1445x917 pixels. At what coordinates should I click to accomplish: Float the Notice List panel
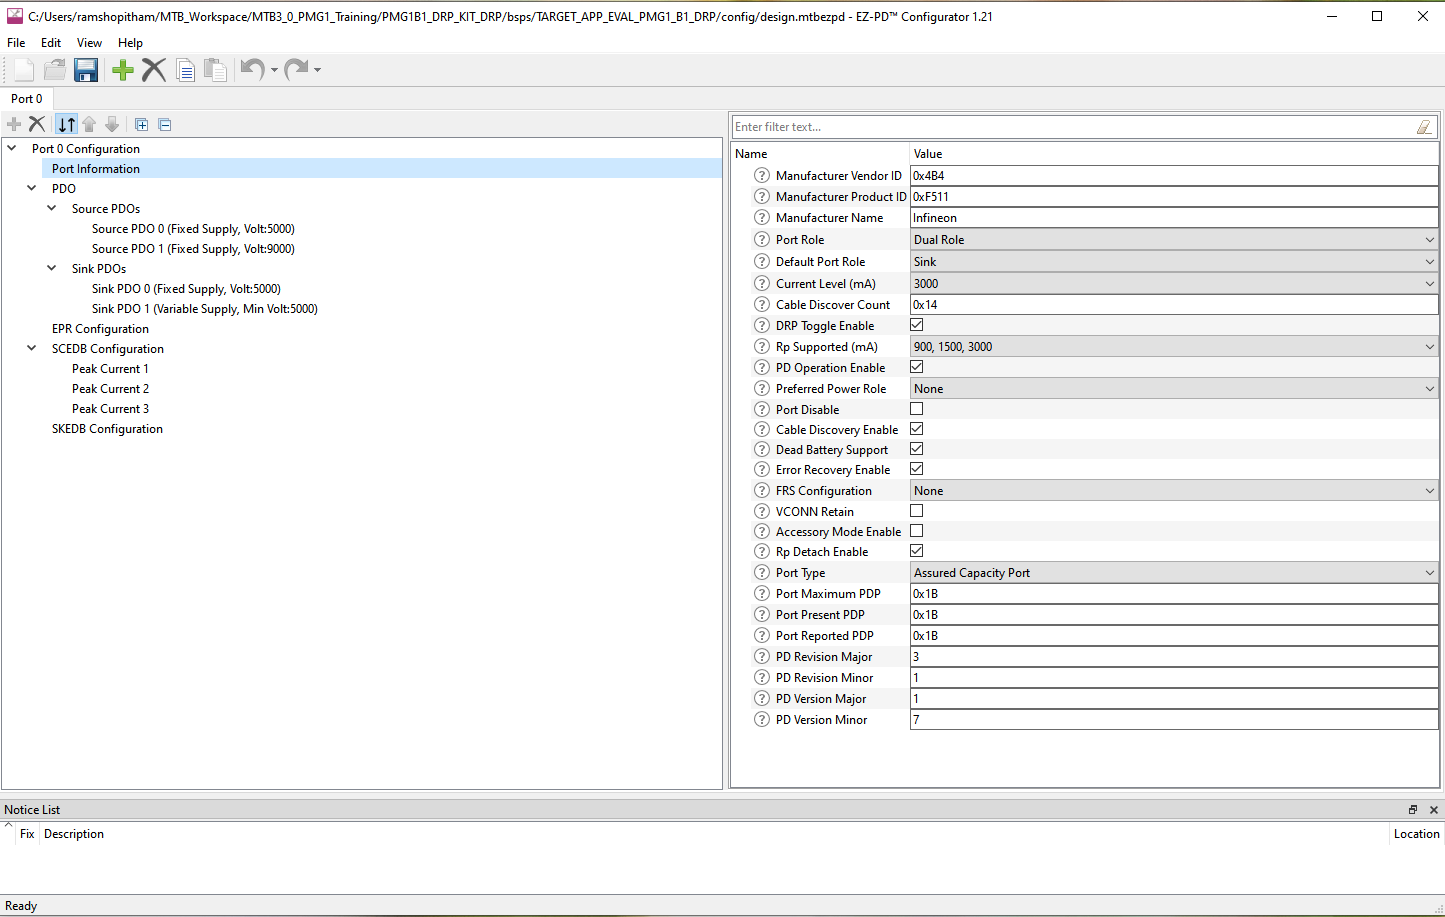pos(1413,810)
